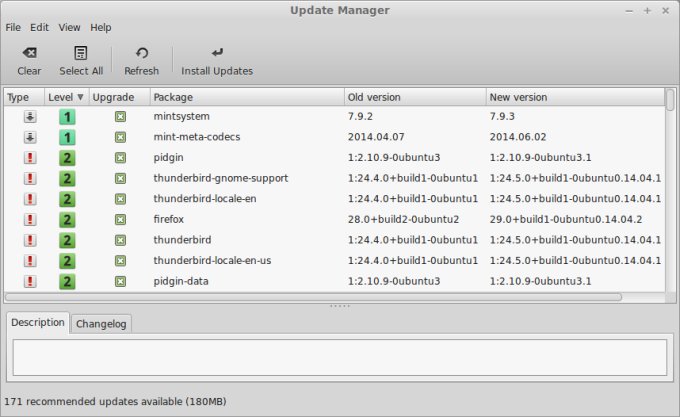Click the security alert icon for firefox

click(x=30, y=219)
